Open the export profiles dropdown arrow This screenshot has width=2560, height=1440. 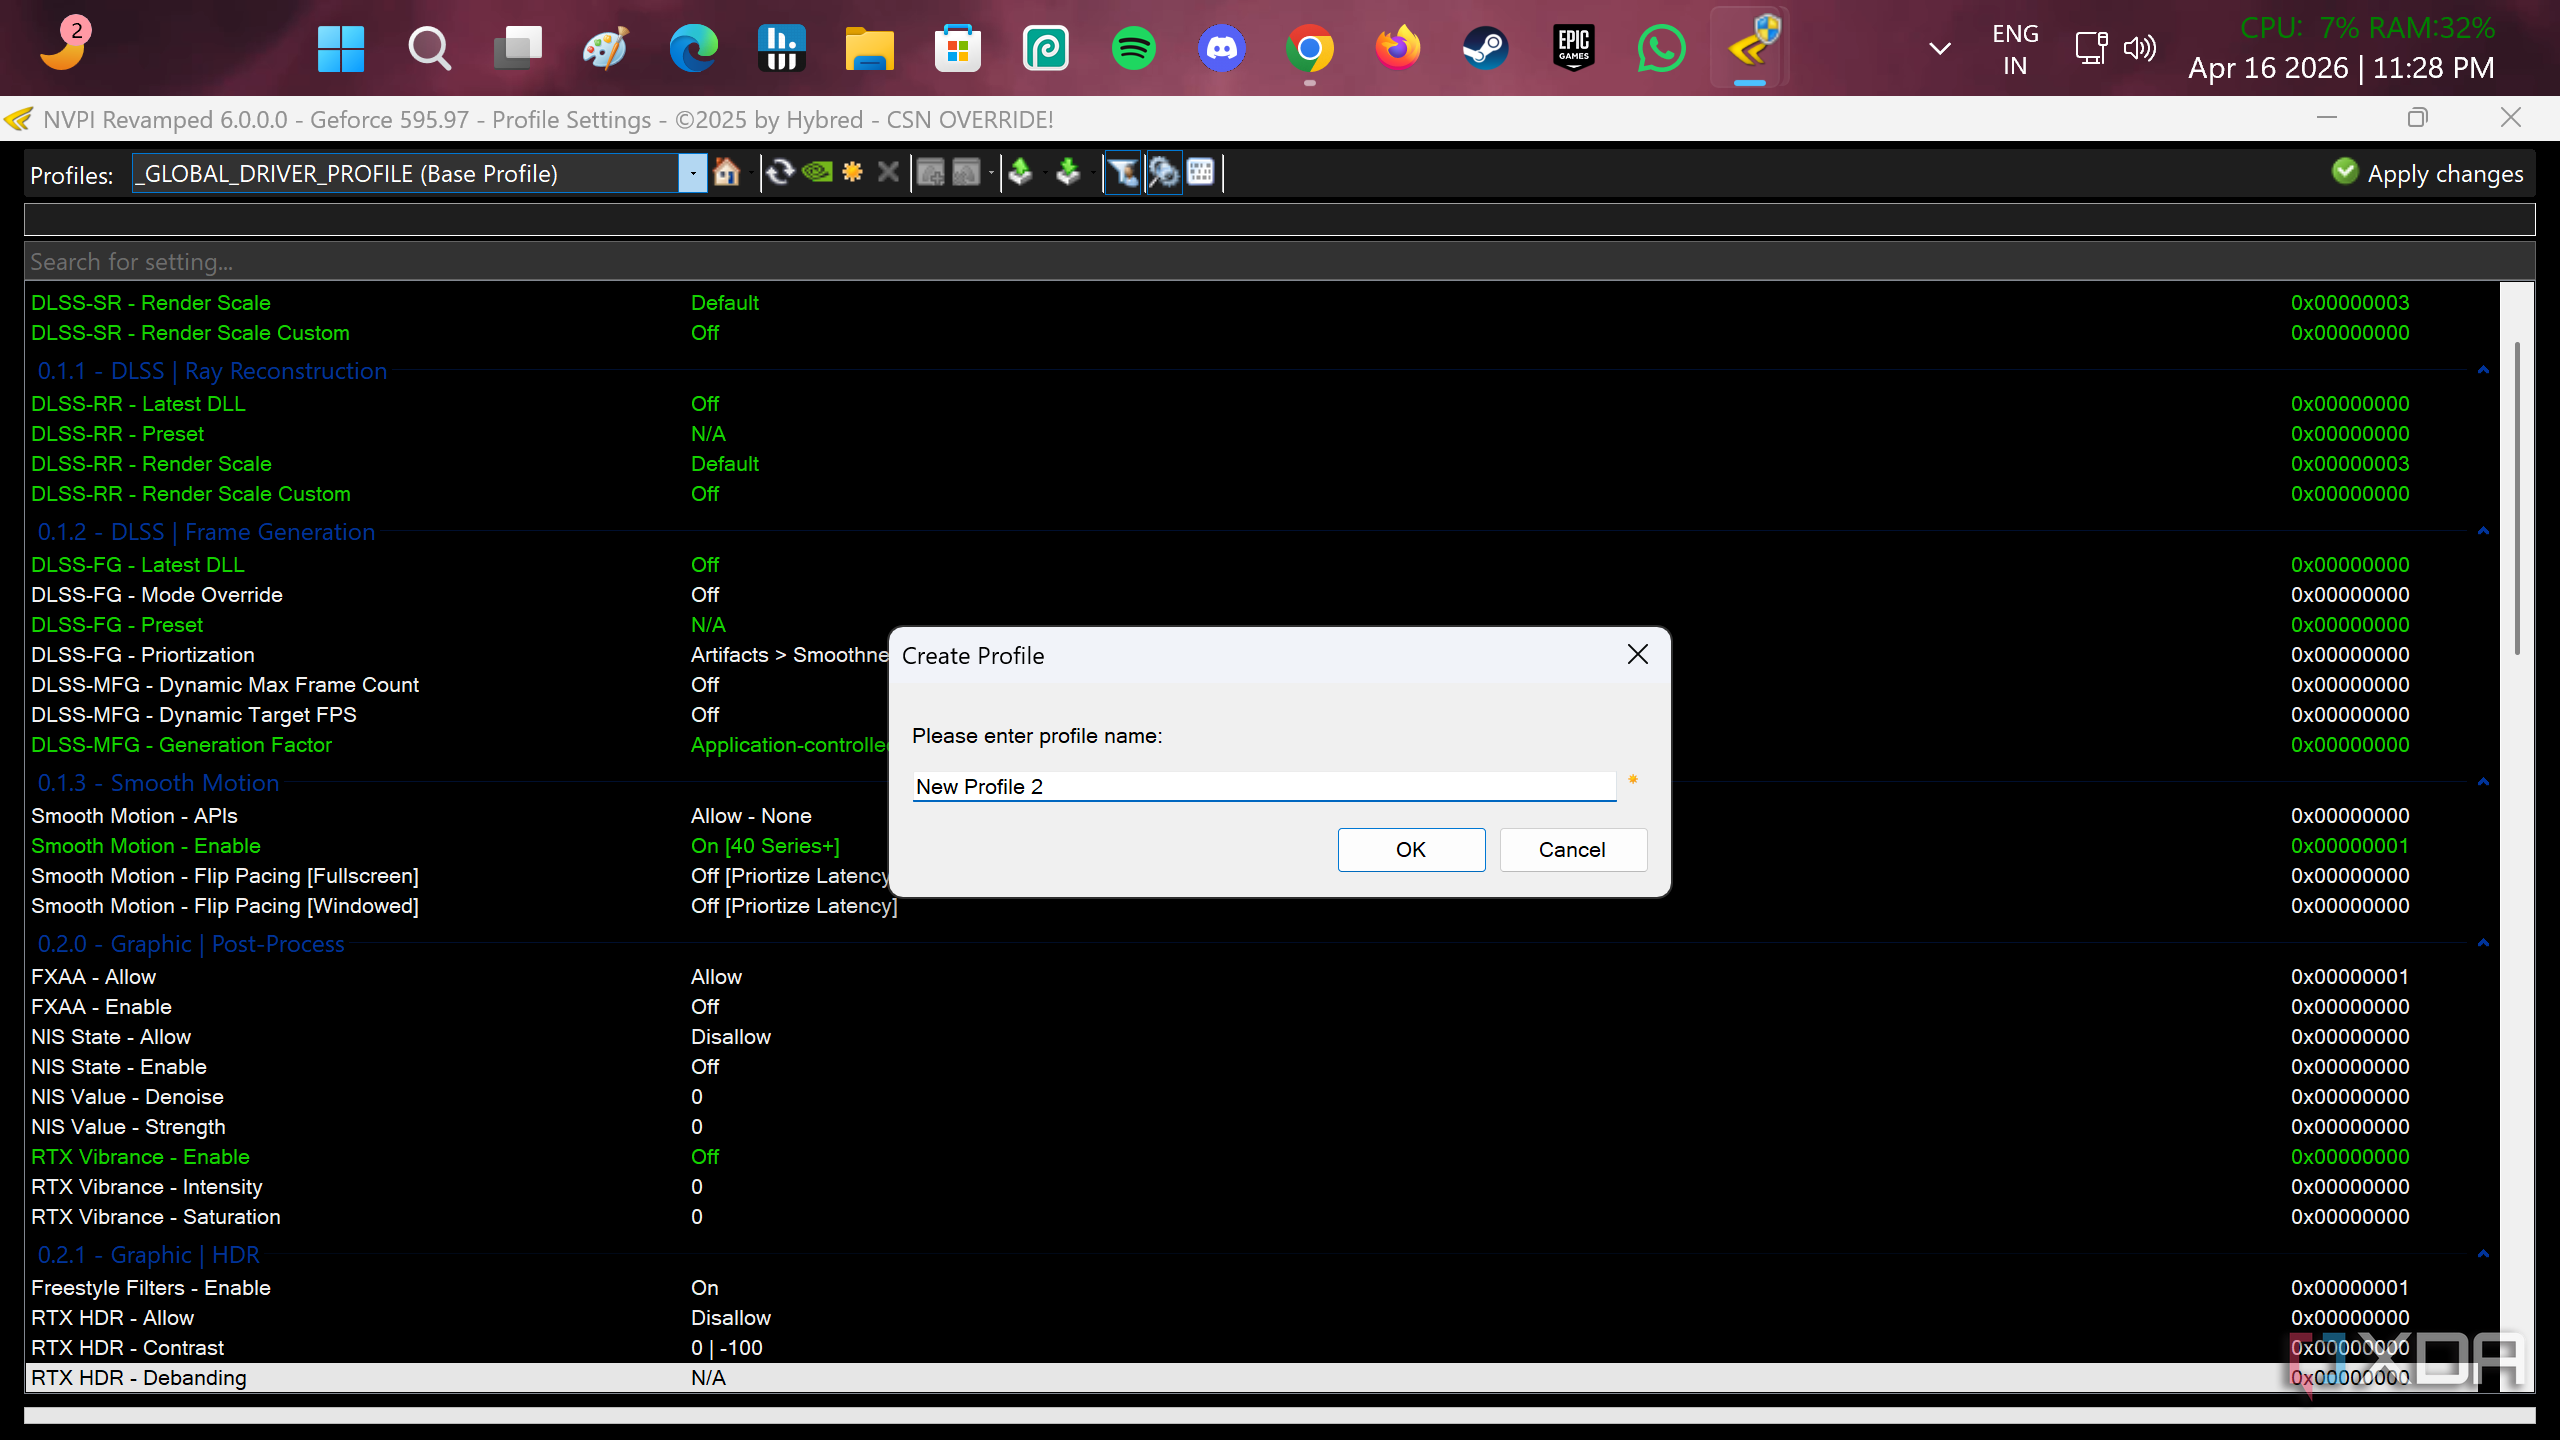click(x=1044, y=173)
